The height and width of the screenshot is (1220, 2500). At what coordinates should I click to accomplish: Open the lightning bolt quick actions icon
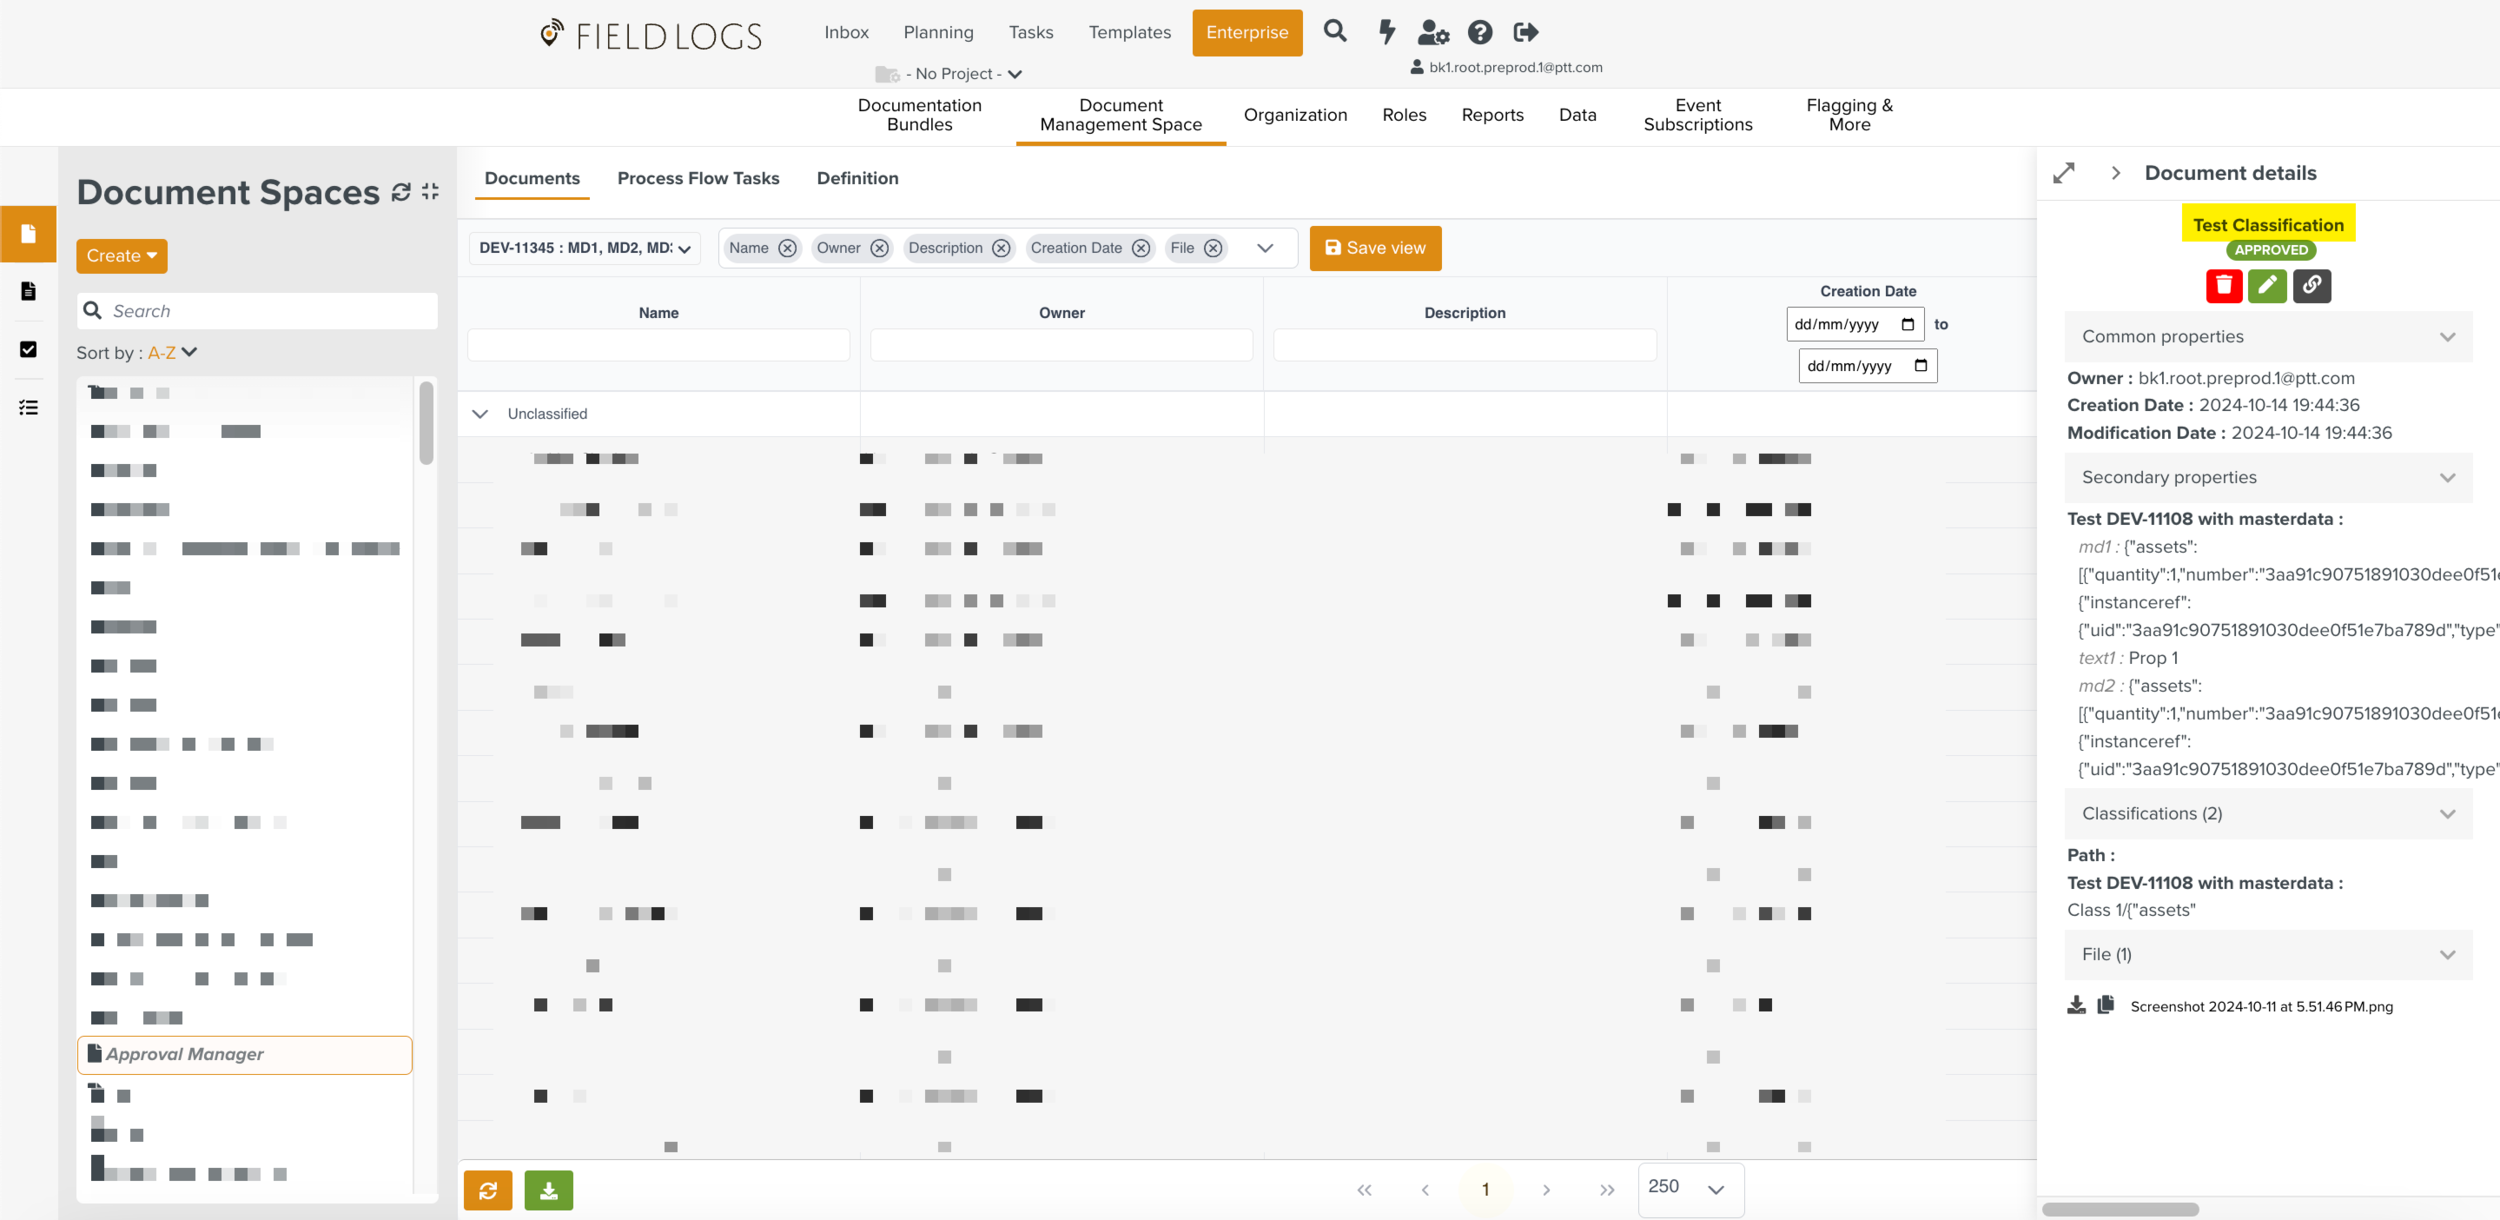[x=1386, y=32]
